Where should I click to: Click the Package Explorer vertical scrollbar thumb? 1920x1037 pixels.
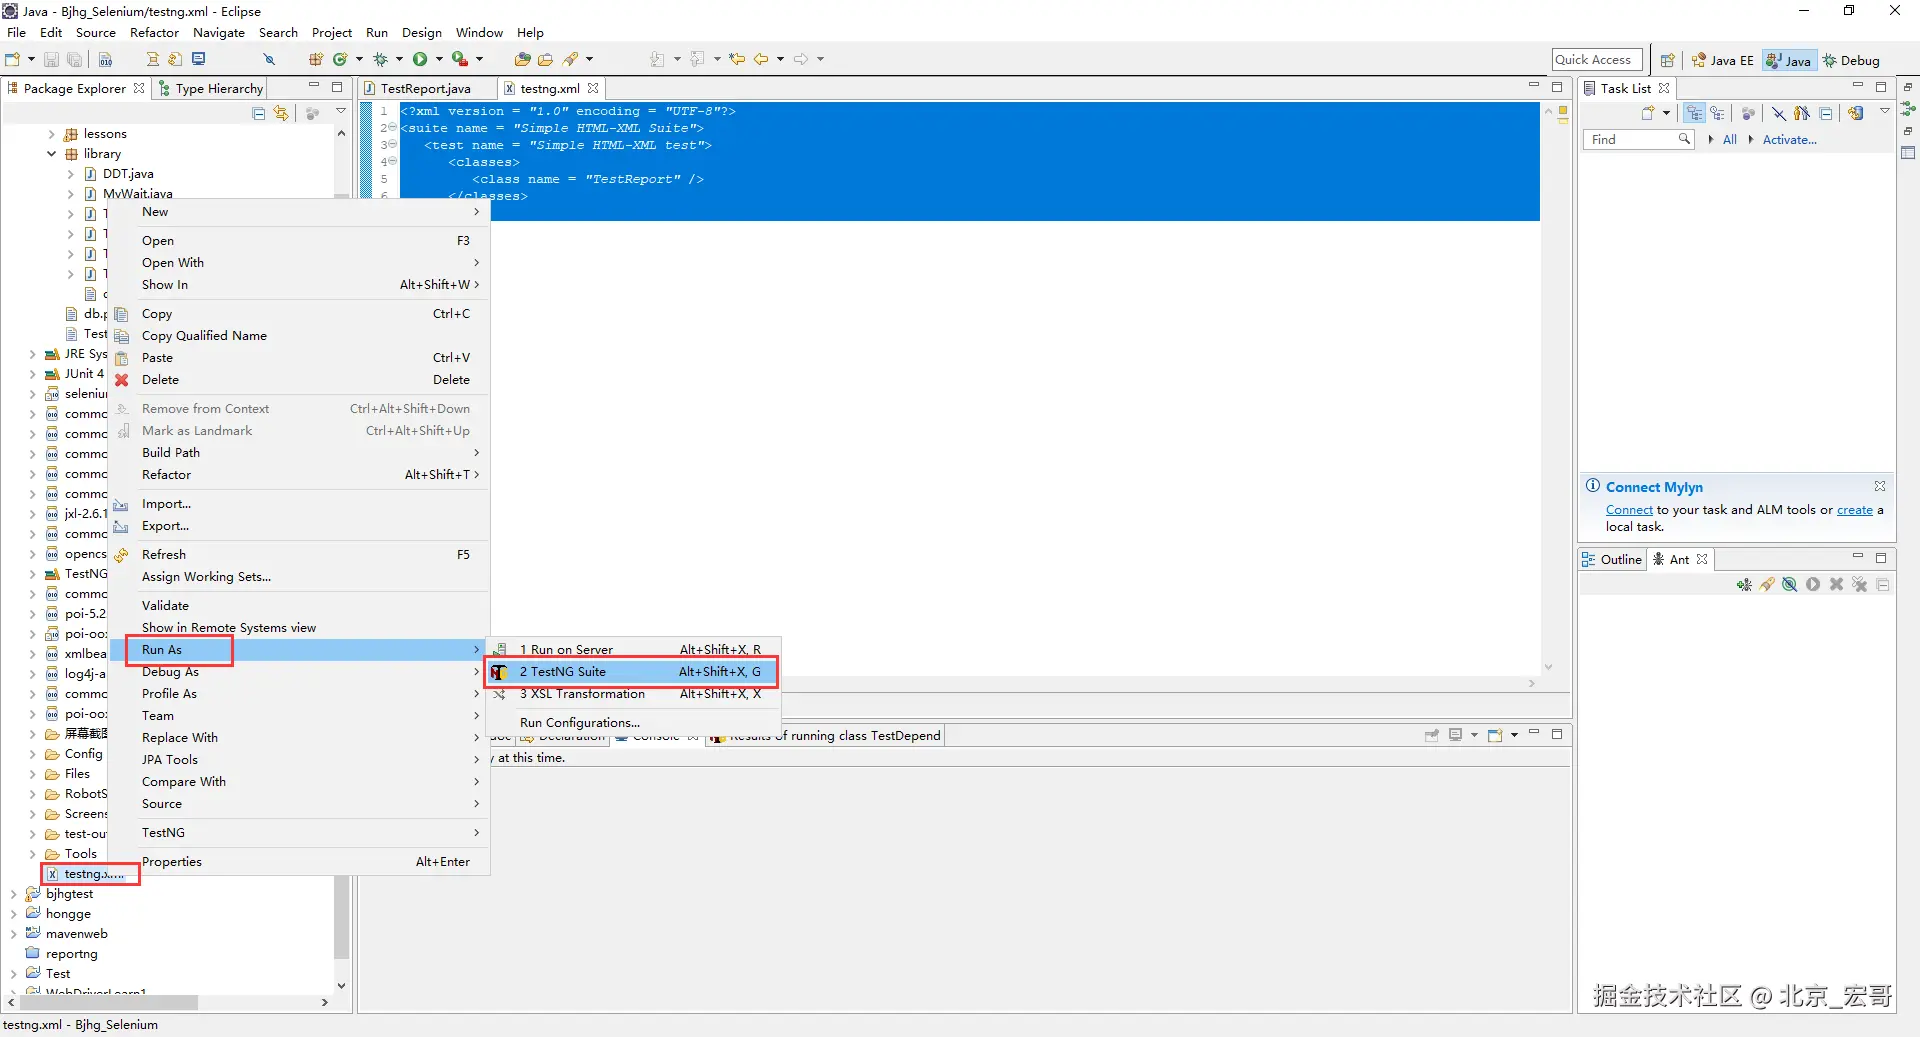(x=341, y=916)
